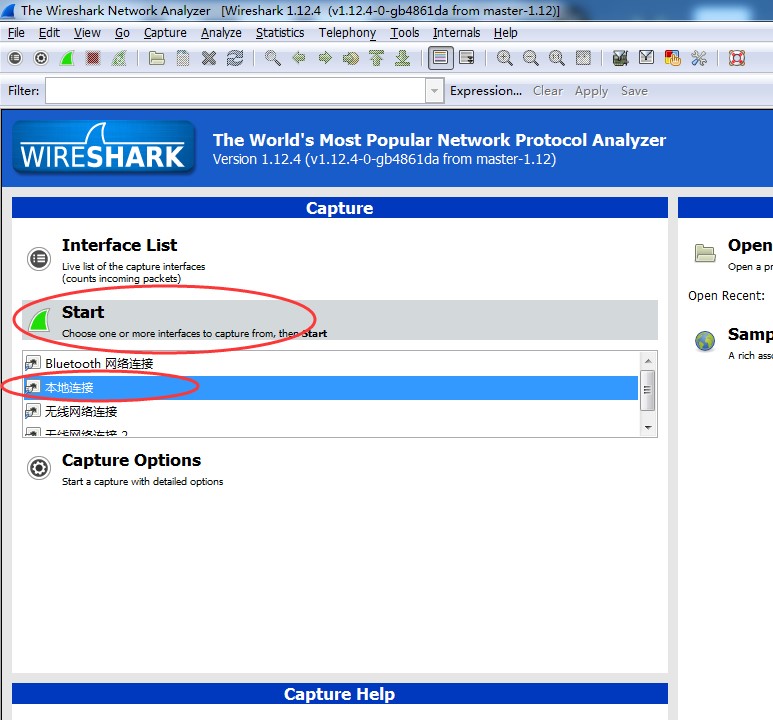Open the Telephony menu
773x720 pixels.
[348, 33]
